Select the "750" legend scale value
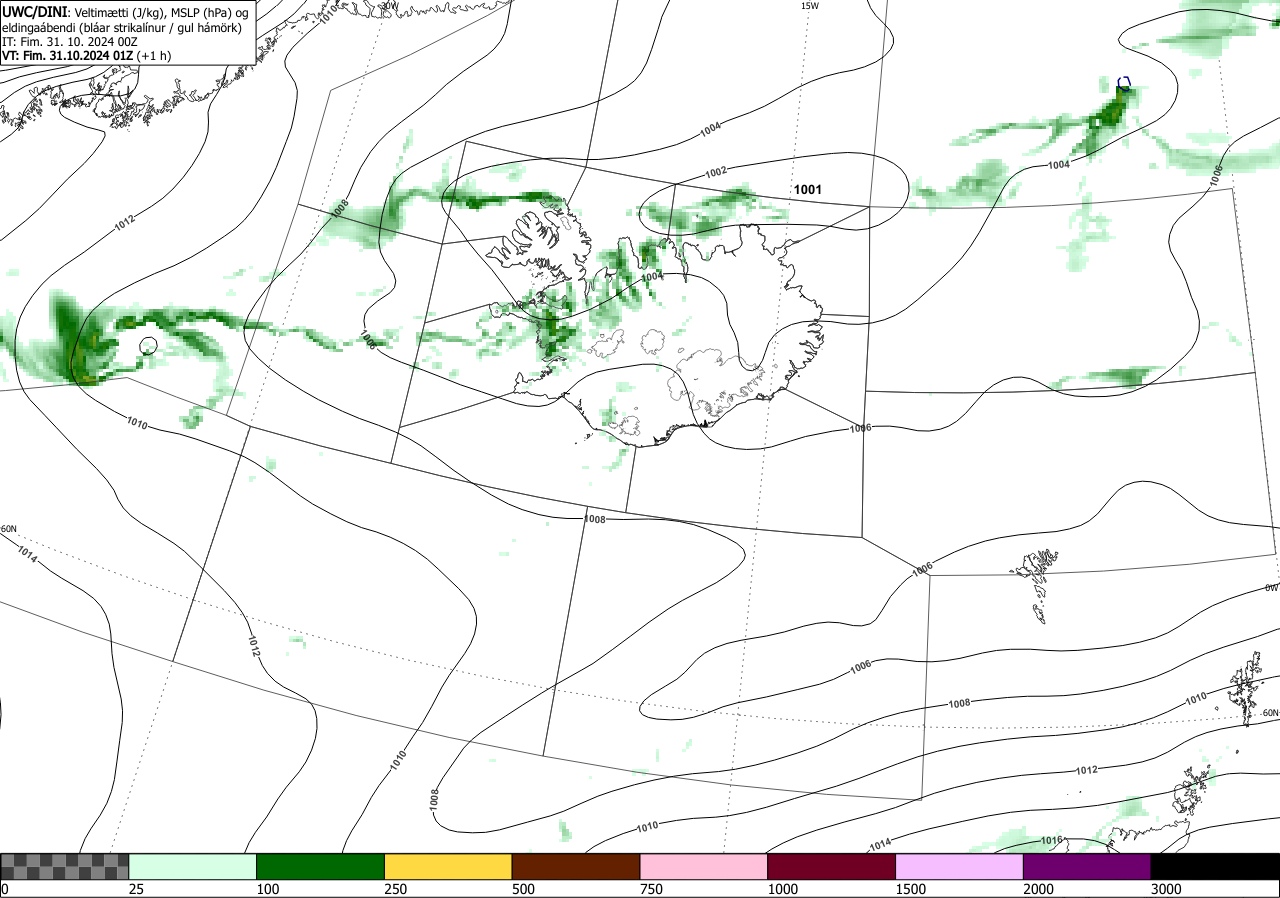The width and height of the screenshot is (1280, 898). (652, 889)
